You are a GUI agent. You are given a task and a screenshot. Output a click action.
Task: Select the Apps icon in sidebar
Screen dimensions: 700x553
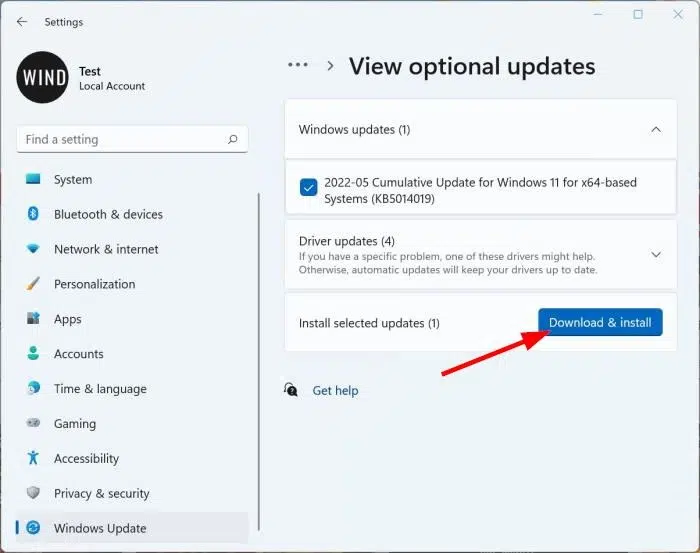click(x=33, y=318)
